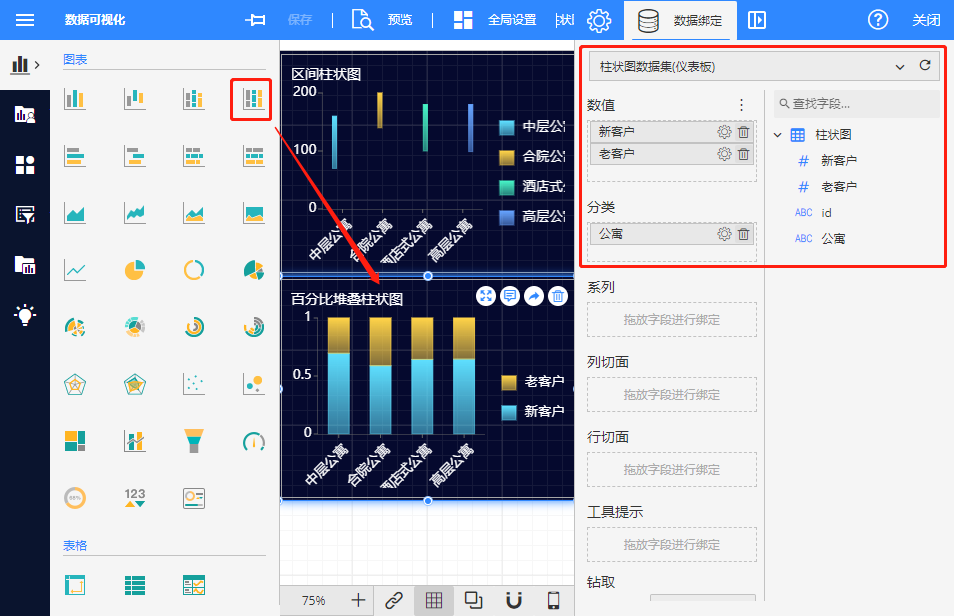
Task: Toggle magnet snapping in bottom toolbar
Action: point(513,600)
